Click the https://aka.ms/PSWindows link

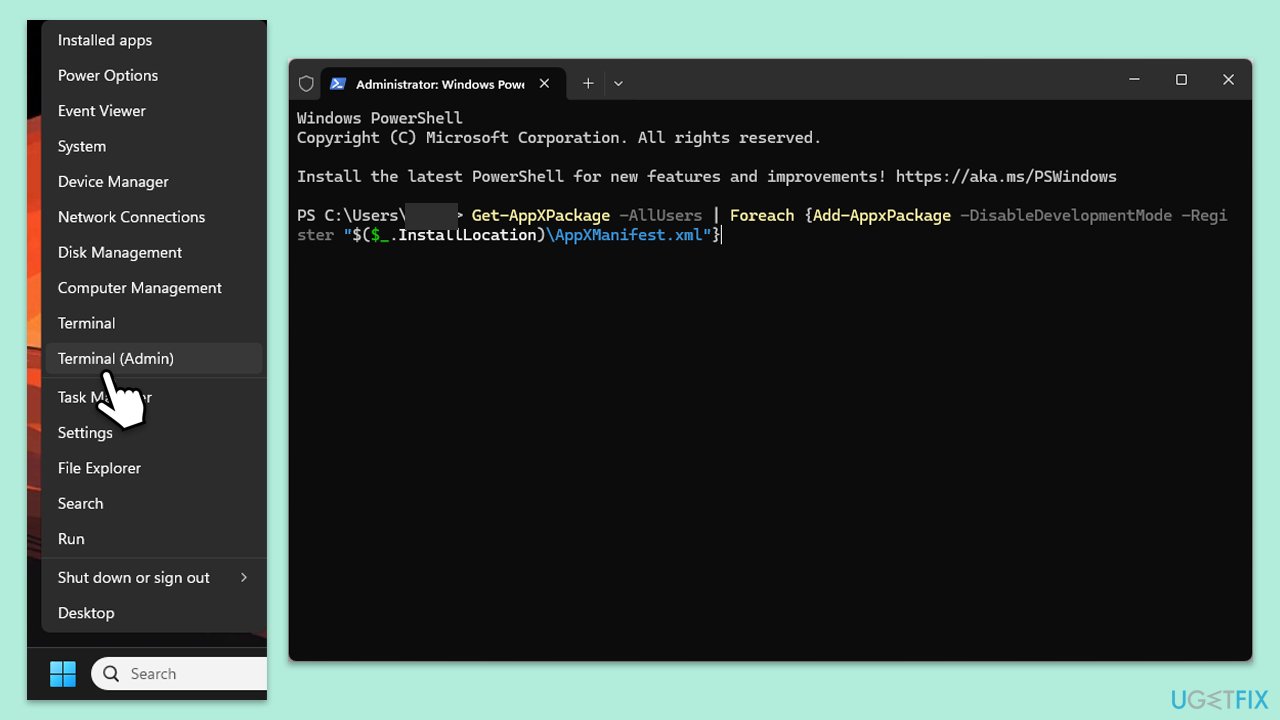point(1006,177)
